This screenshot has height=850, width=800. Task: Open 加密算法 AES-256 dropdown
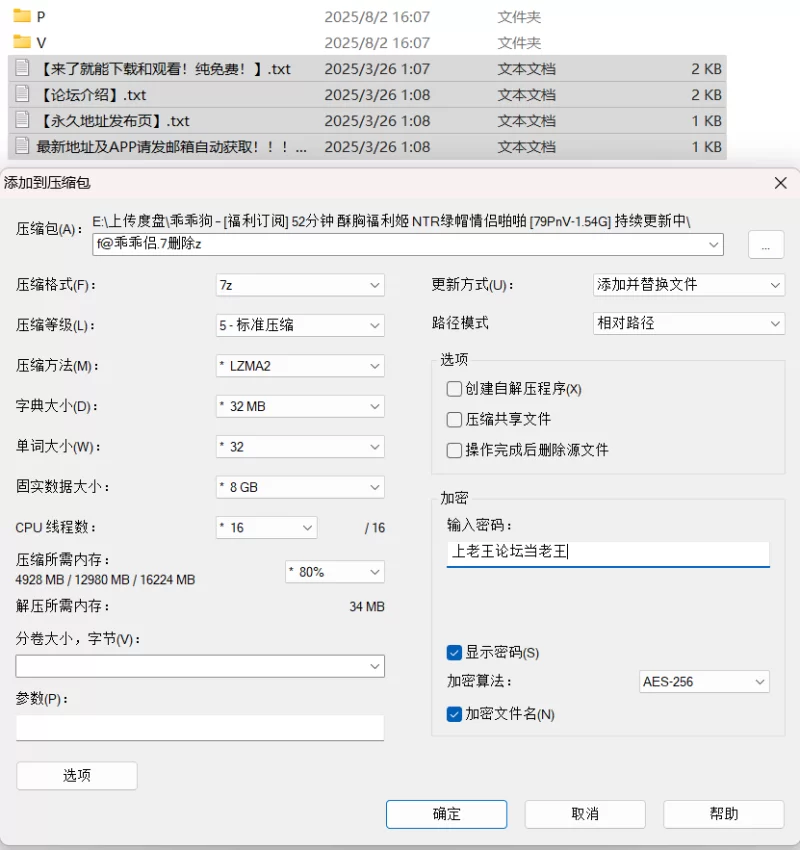pyautogui.click(x=704, y=681)
